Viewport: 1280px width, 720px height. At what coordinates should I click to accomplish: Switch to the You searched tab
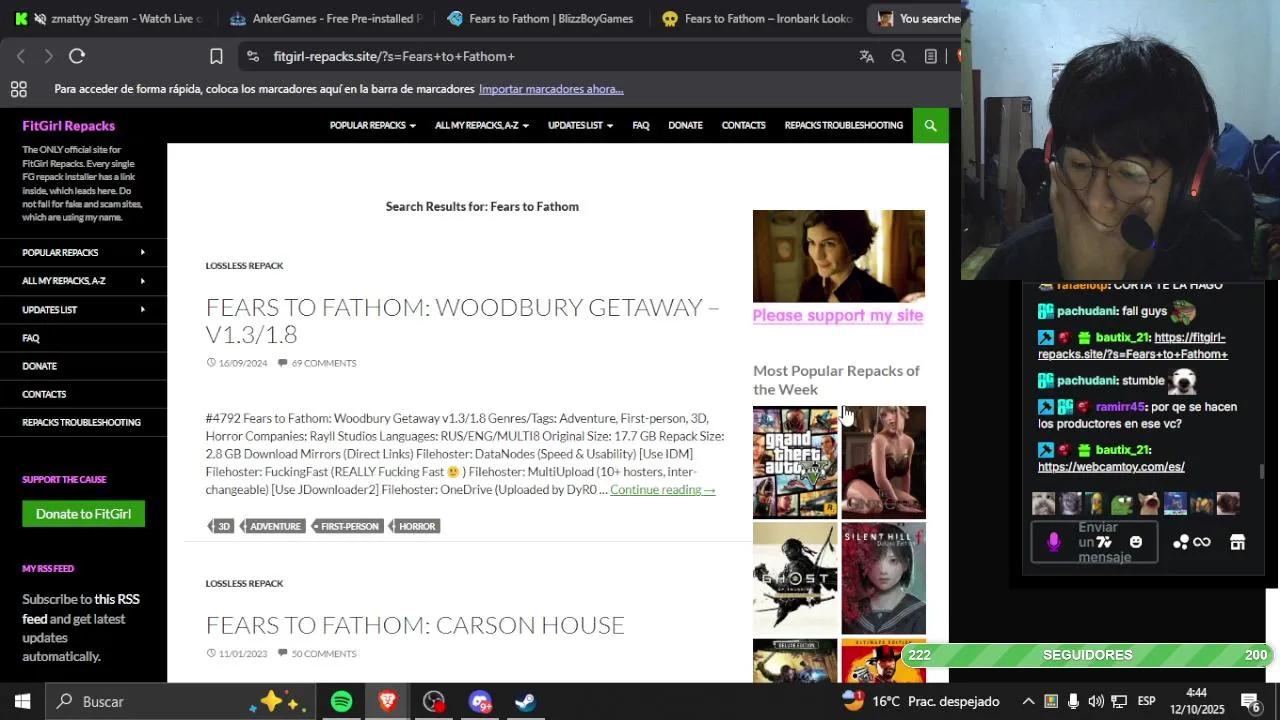pyautogui.click(x=916, y=18)
